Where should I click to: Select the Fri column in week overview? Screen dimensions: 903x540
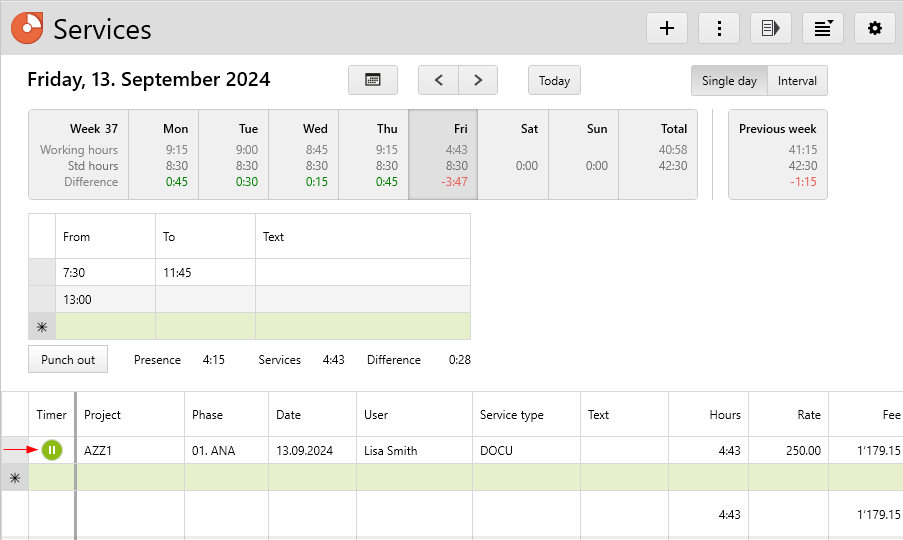[443, 155]
